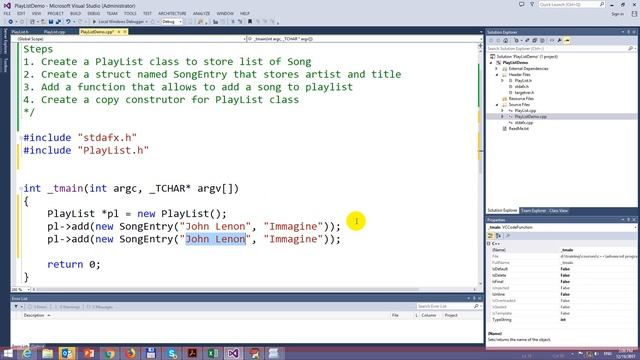
Task: Click Home icon in Solution Explorer
Action: click(x=506, y=40)
